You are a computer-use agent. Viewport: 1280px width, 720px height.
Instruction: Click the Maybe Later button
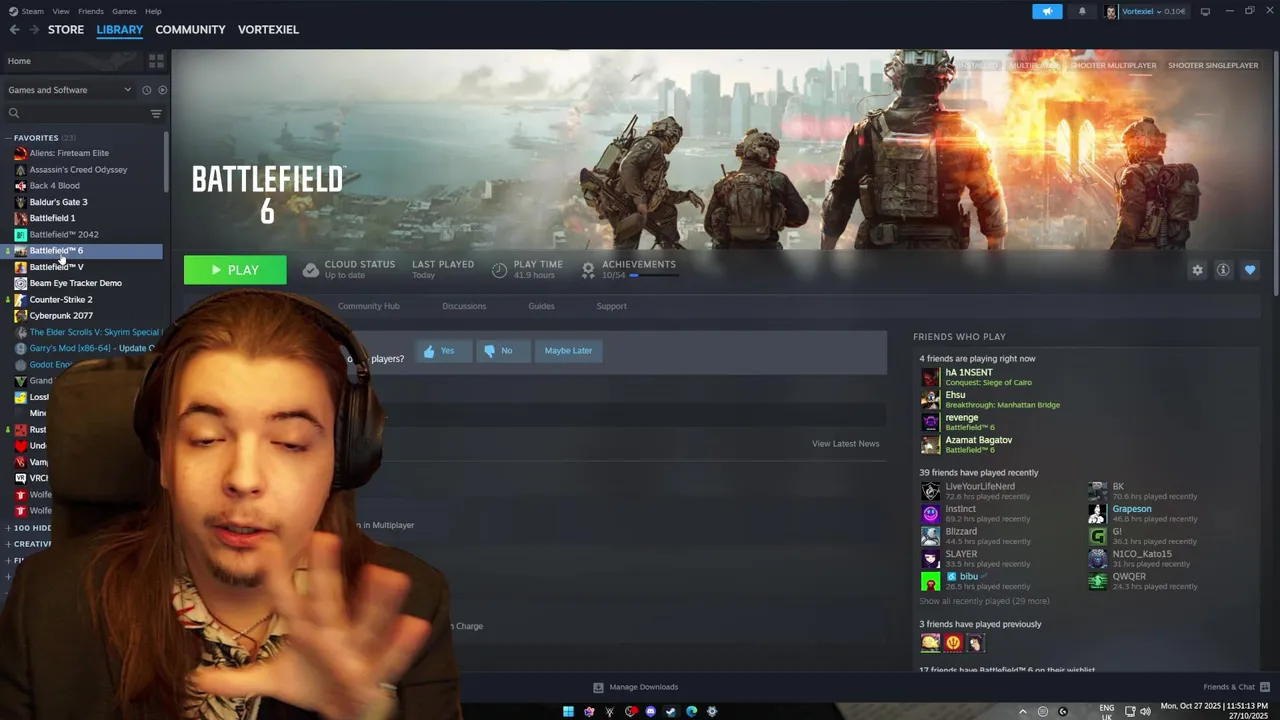click(x=568, y=351)
